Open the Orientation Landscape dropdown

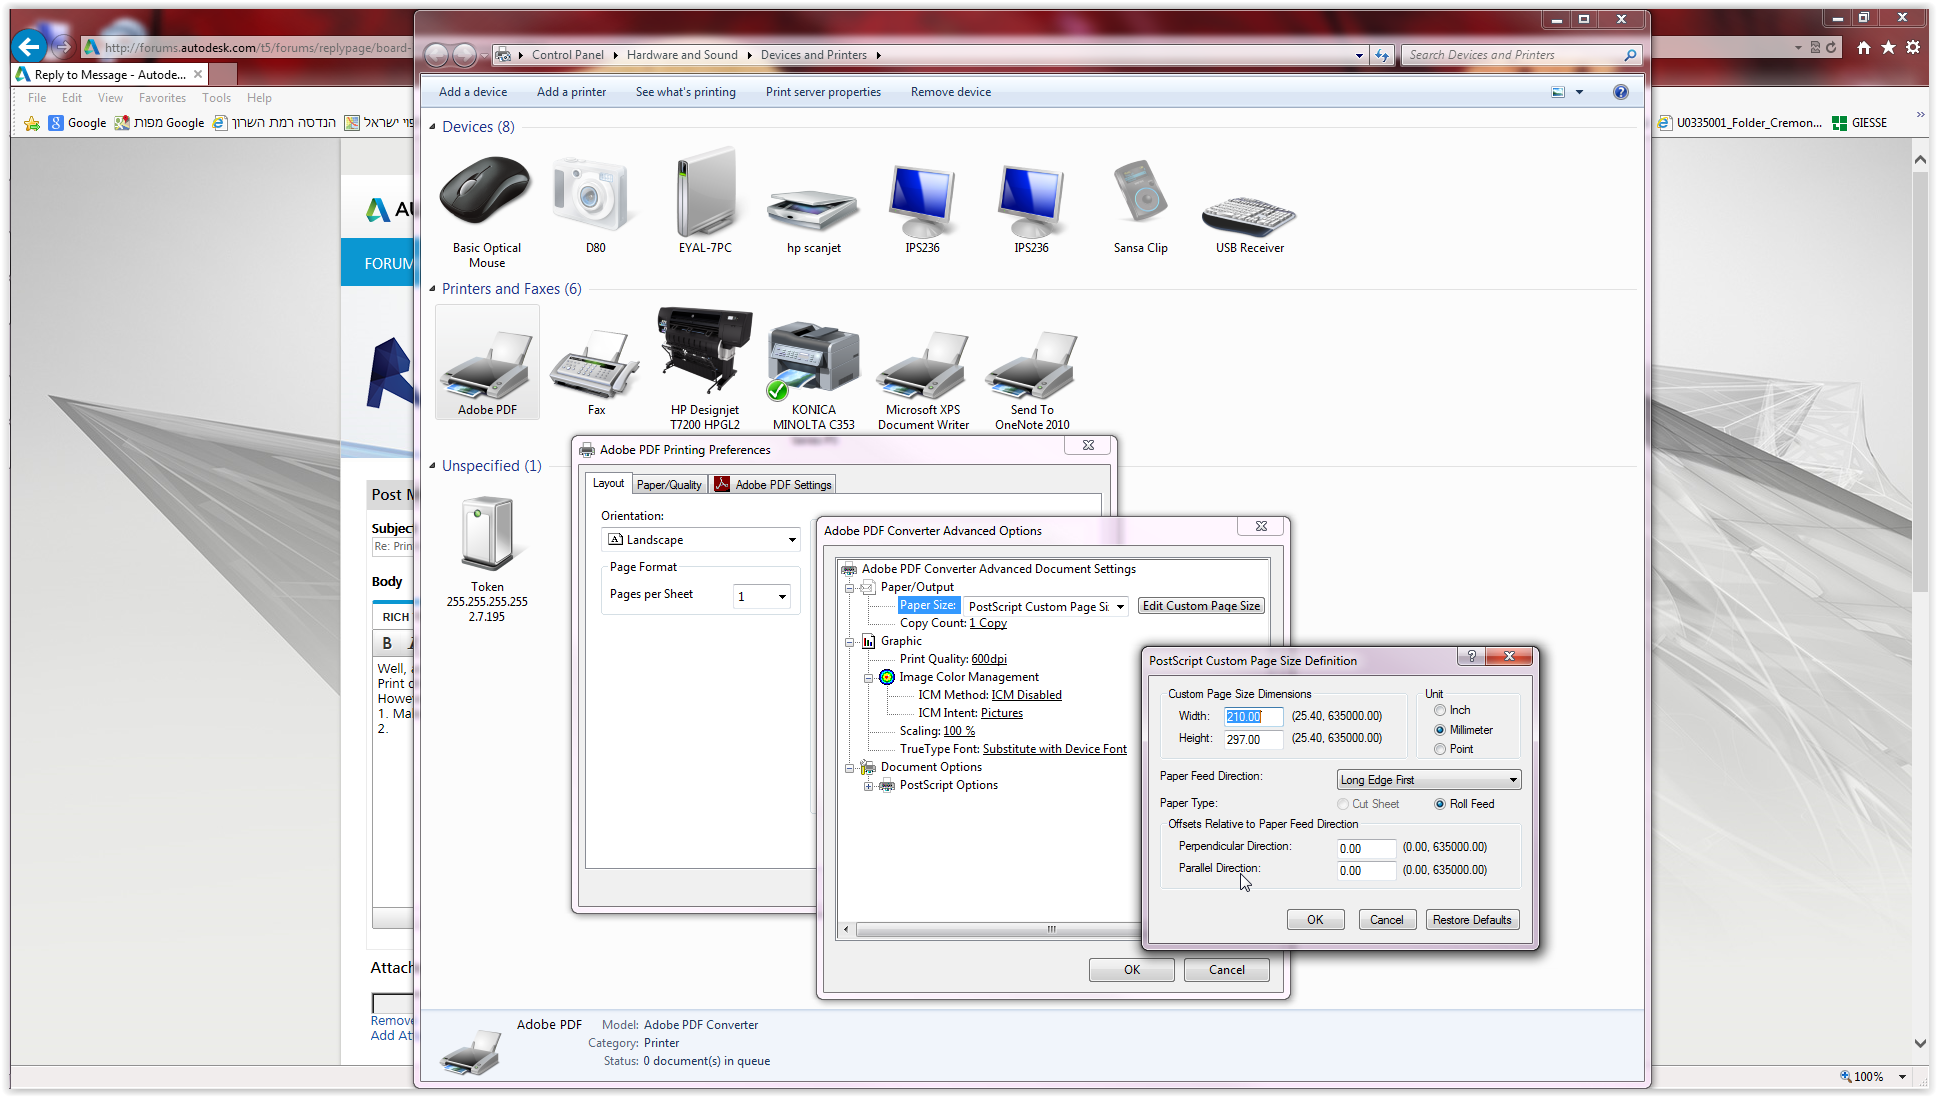pyautogui.click(x=701, y=540)
